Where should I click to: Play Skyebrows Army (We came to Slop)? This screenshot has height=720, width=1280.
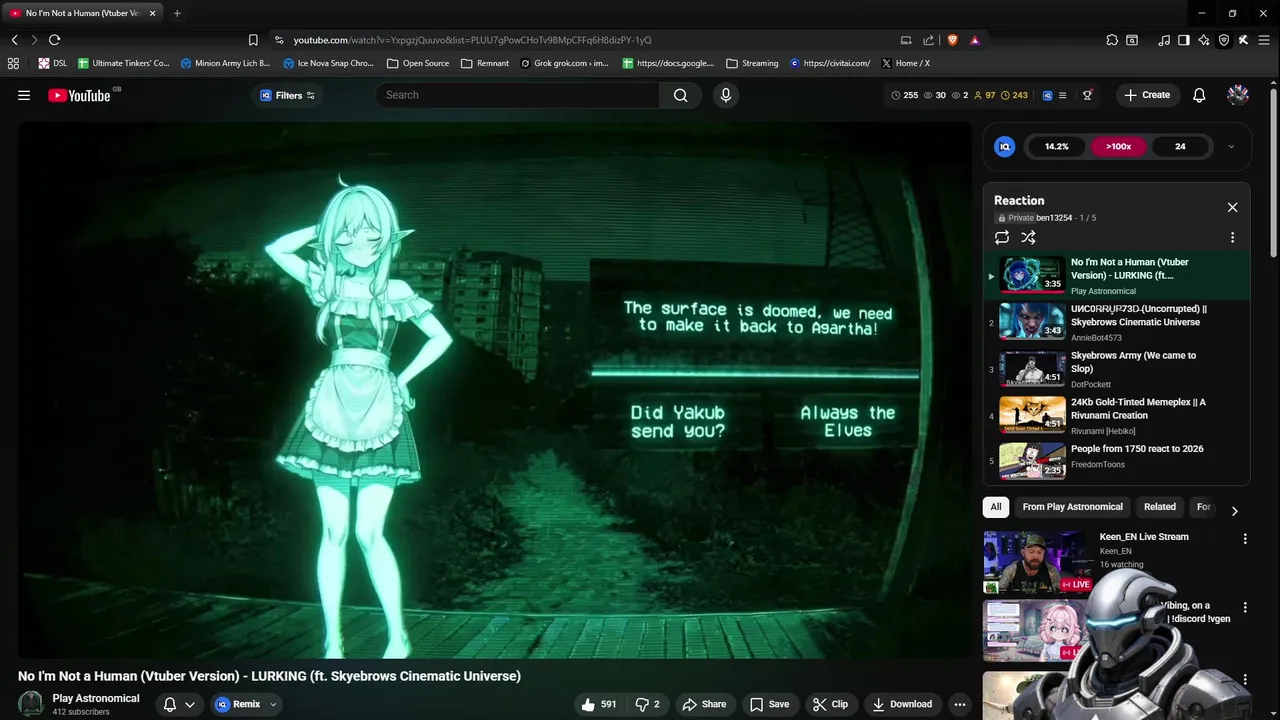(1116, 369)
